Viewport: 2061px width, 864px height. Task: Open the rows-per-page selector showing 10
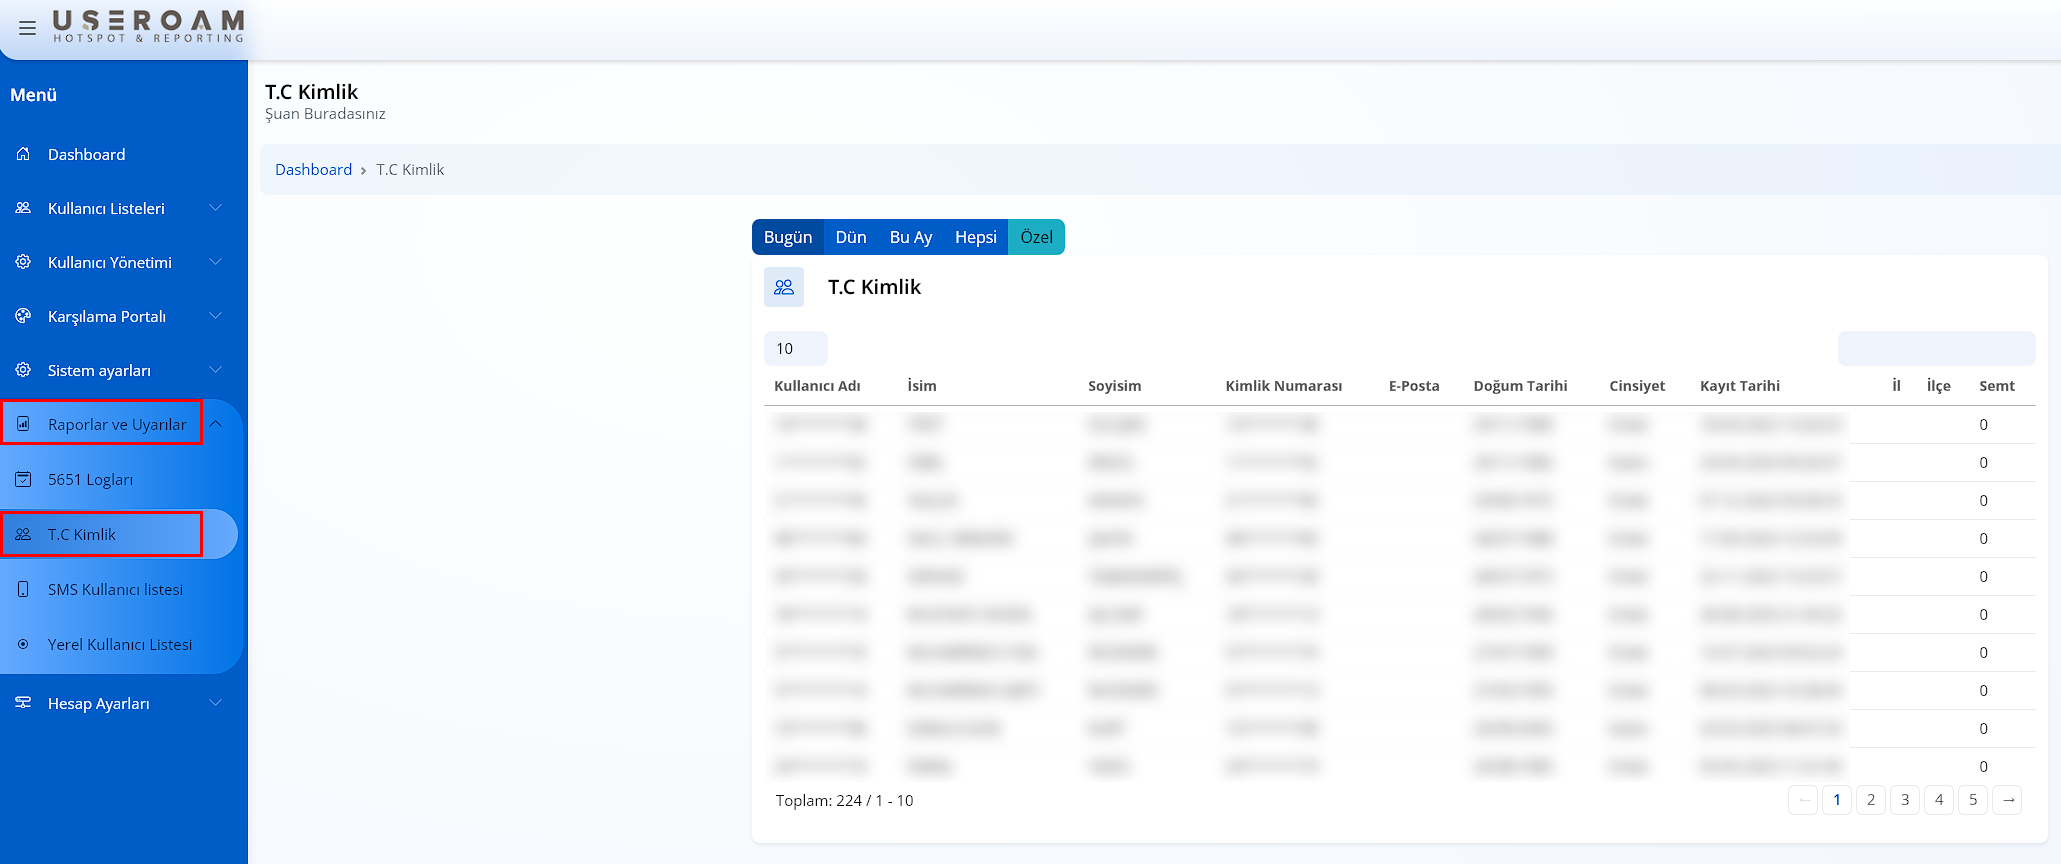point(795,348)
